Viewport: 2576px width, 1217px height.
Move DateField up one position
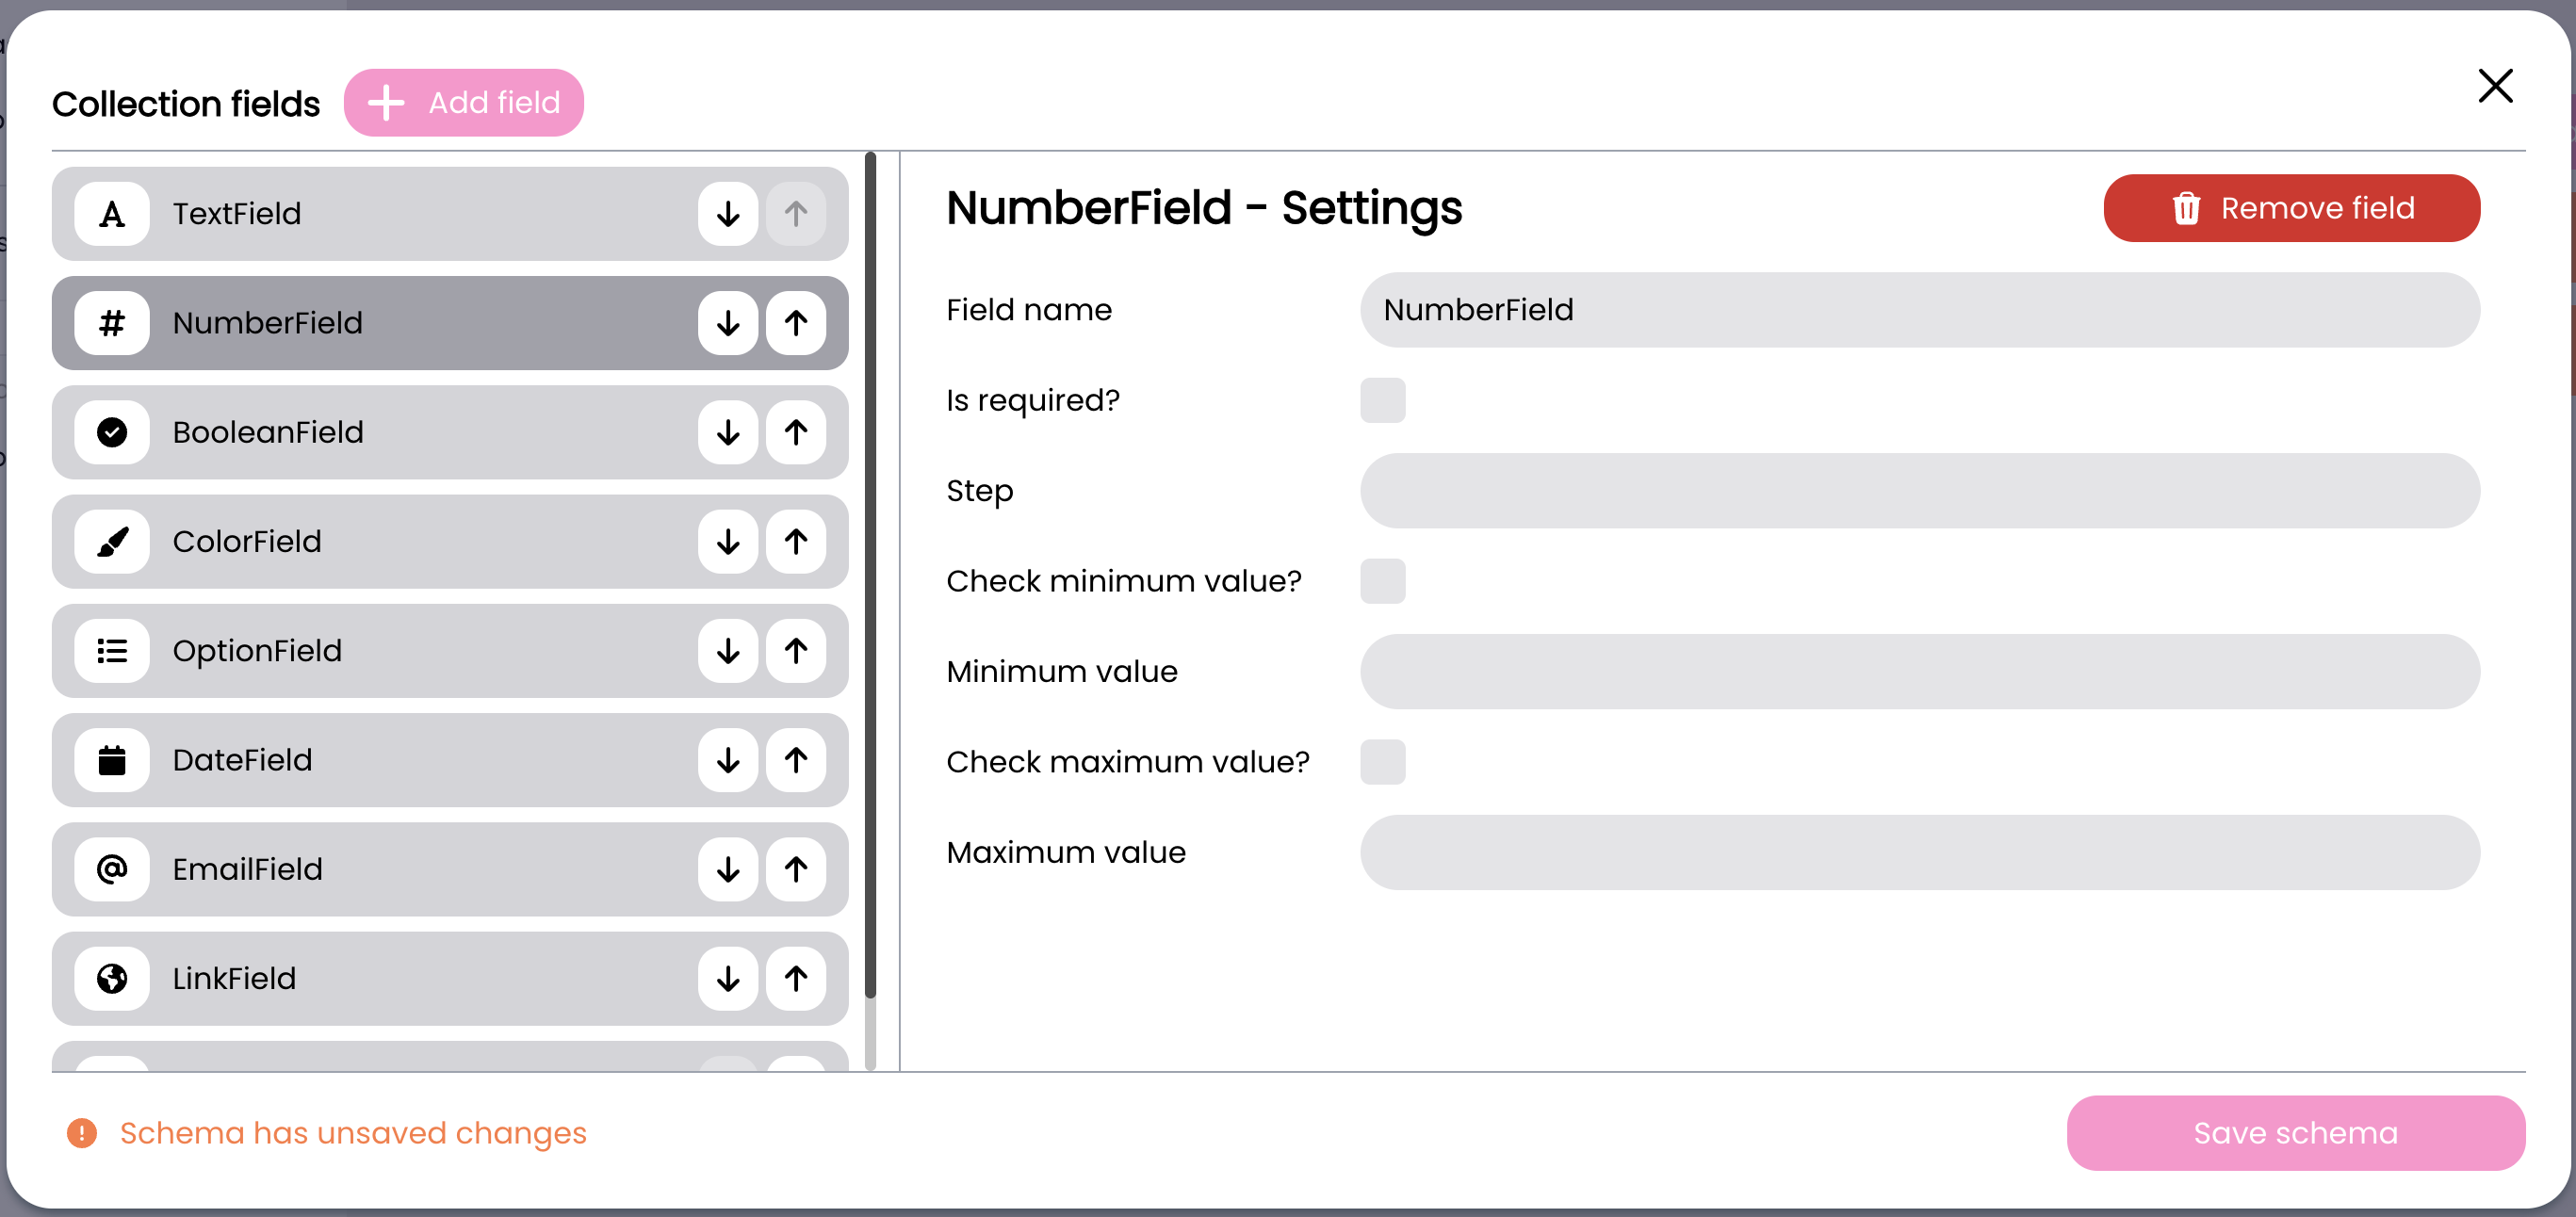pyautogui.click(x=795, y=760)
